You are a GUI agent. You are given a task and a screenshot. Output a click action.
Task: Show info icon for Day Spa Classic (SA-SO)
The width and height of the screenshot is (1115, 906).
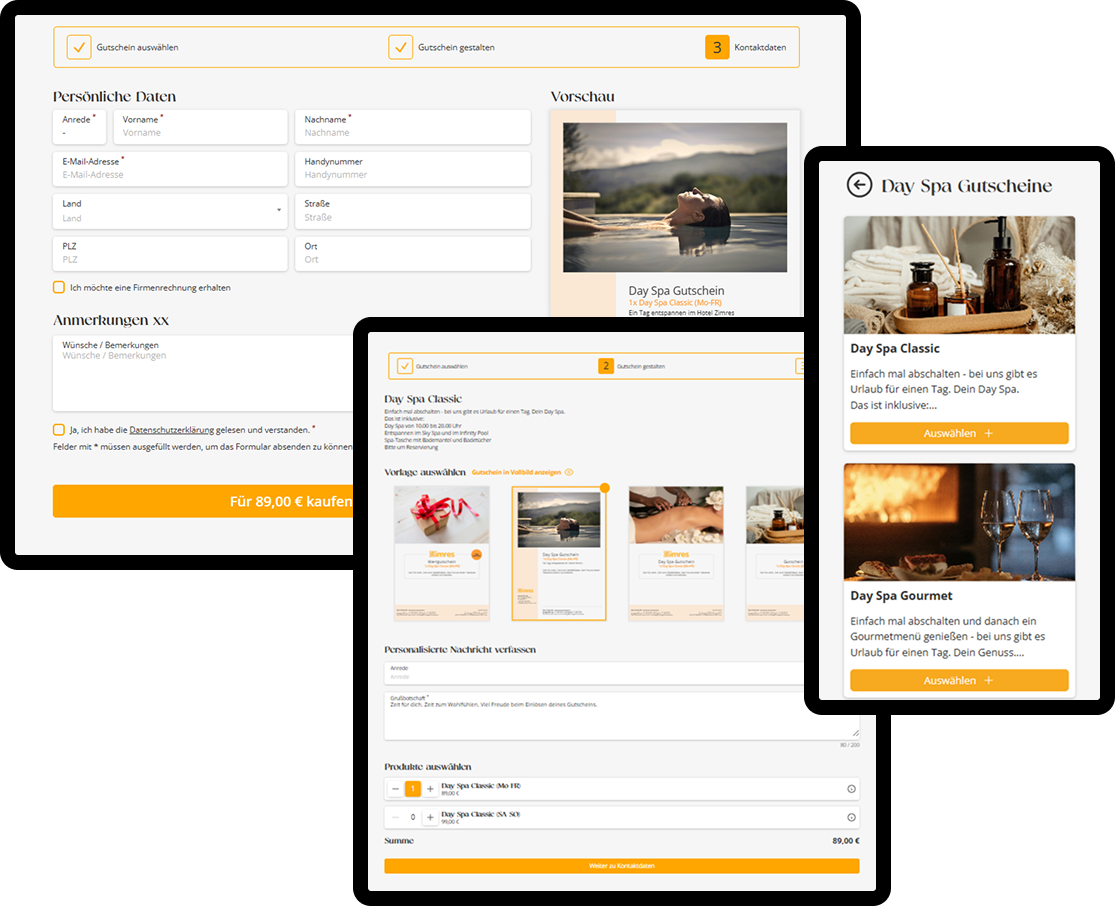pos(851,817)
